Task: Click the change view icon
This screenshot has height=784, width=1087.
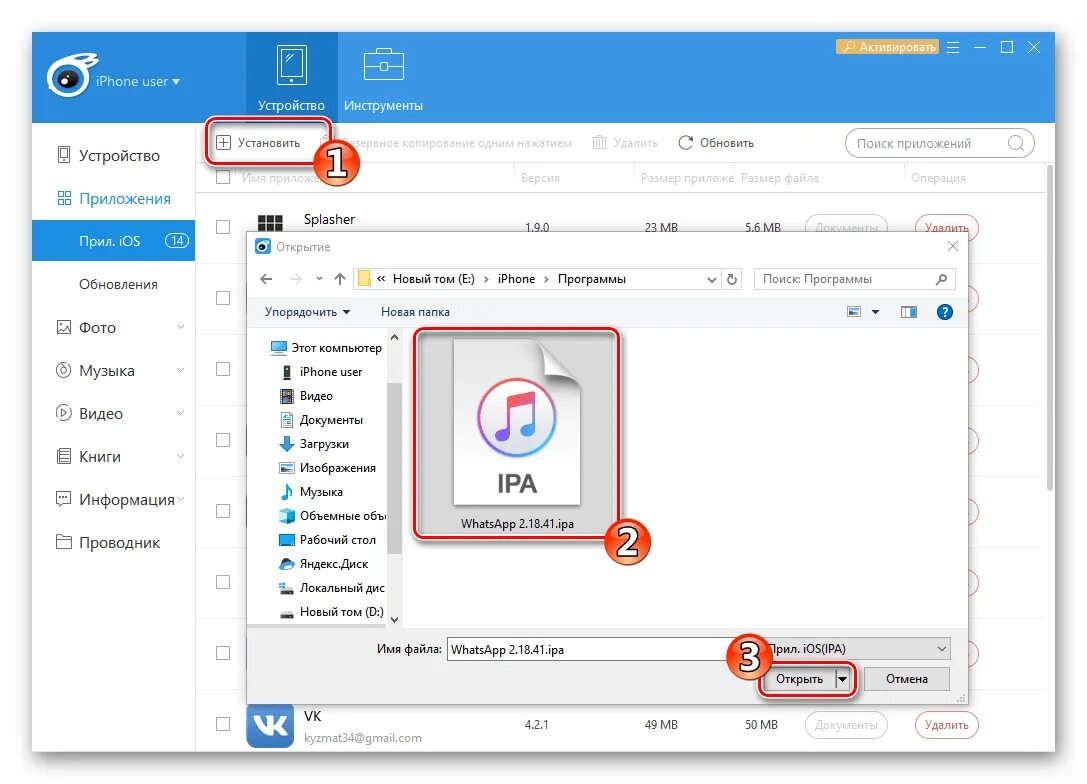Action: 854,312
